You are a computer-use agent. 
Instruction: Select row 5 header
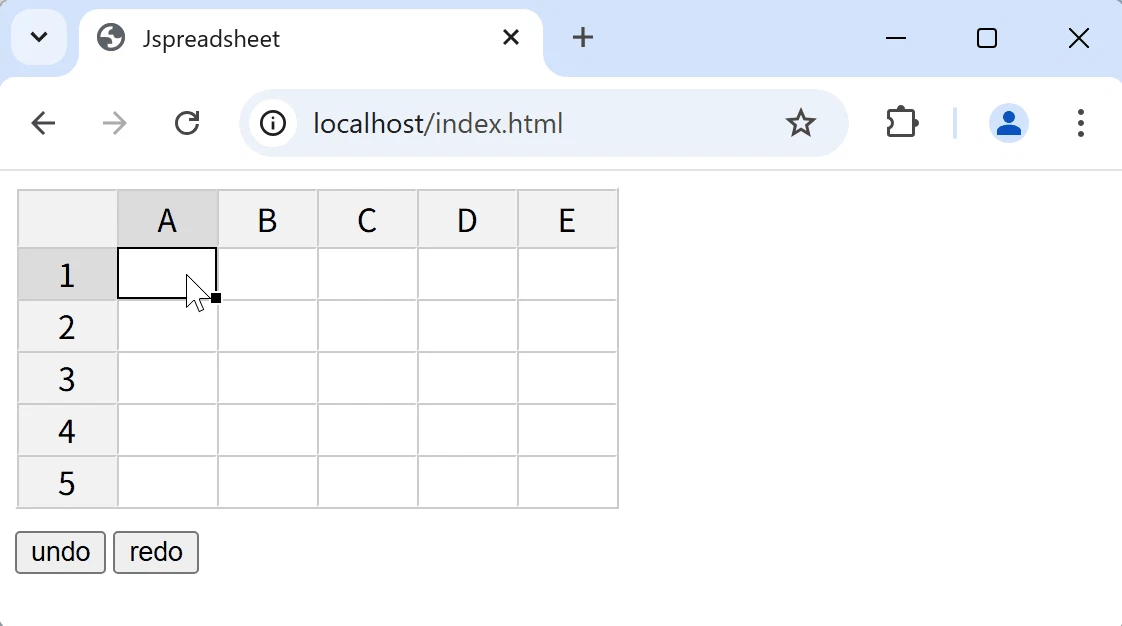67,482
